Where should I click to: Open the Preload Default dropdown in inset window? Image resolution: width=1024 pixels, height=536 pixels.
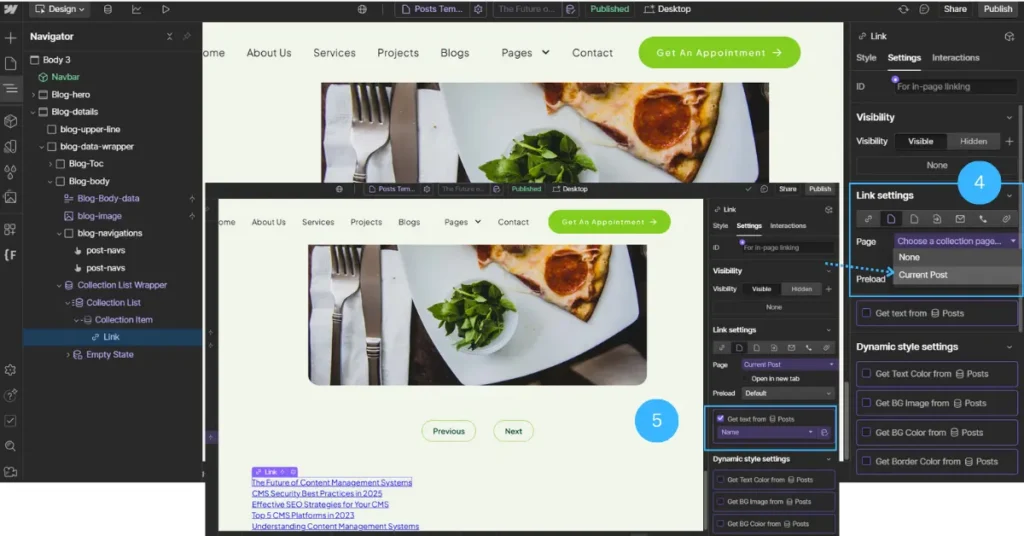(x=788, y=393)
